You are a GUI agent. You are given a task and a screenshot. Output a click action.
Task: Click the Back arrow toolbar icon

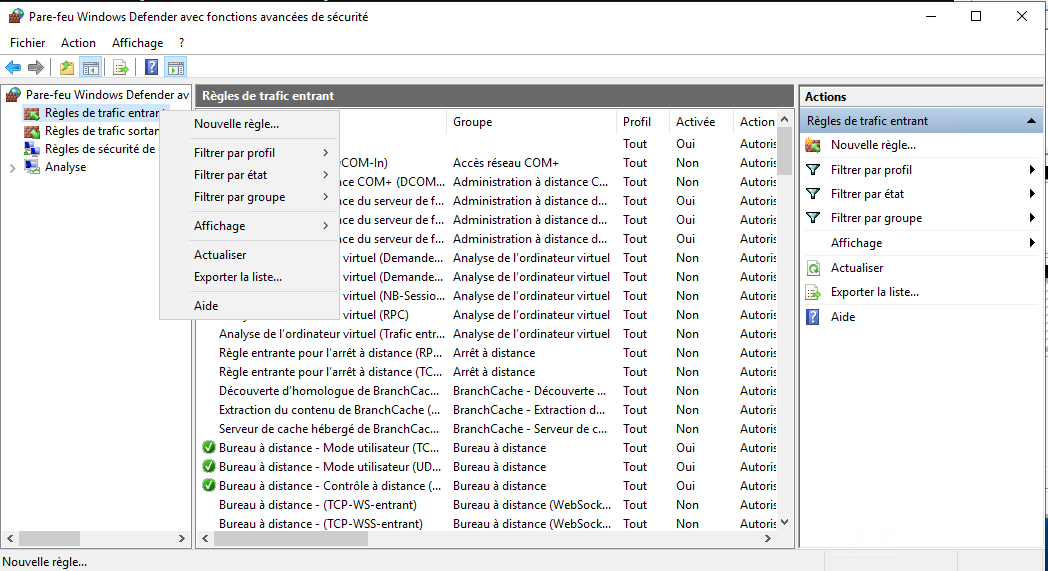tap(13, 68)
